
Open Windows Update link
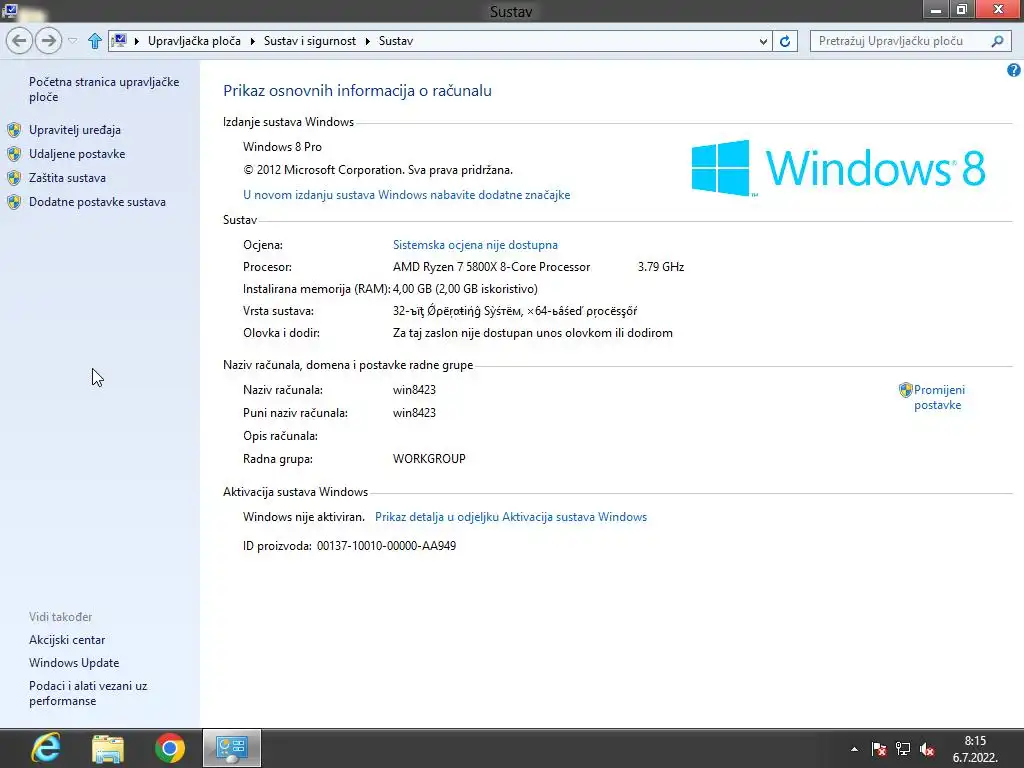(x=74, y=663)
